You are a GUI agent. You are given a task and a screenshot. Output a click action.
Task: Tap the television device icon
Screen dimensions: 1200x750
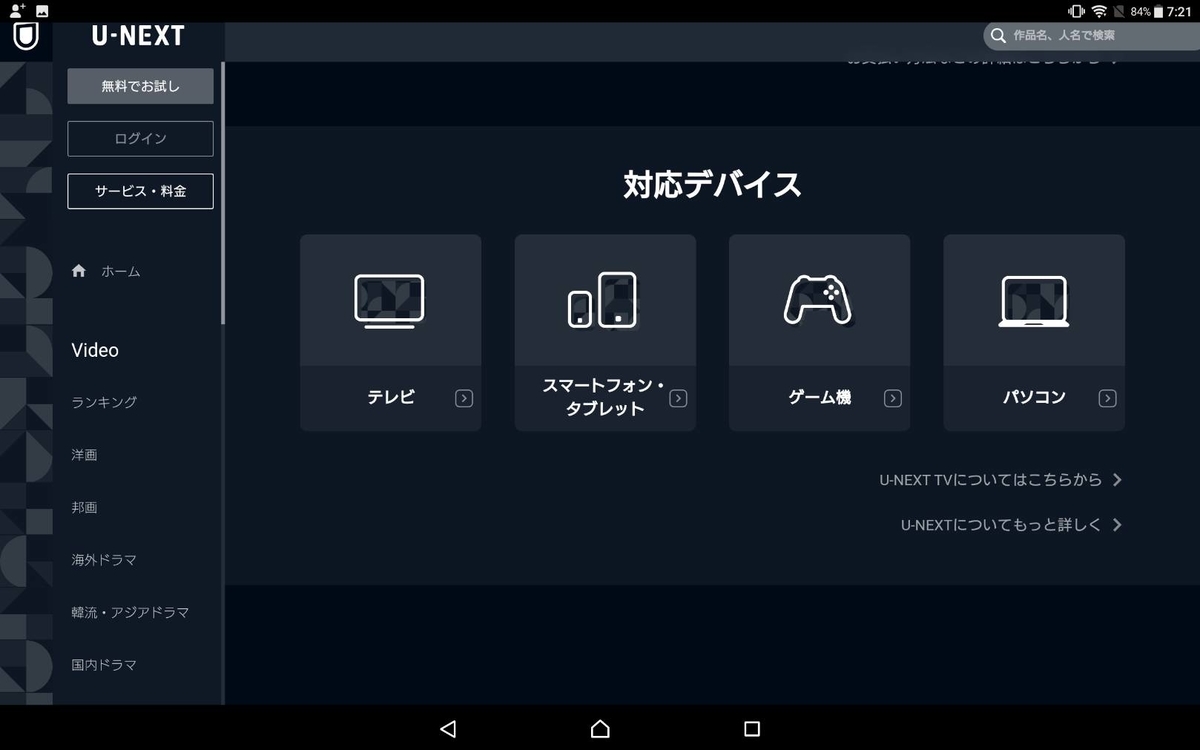tap(389, 301)
